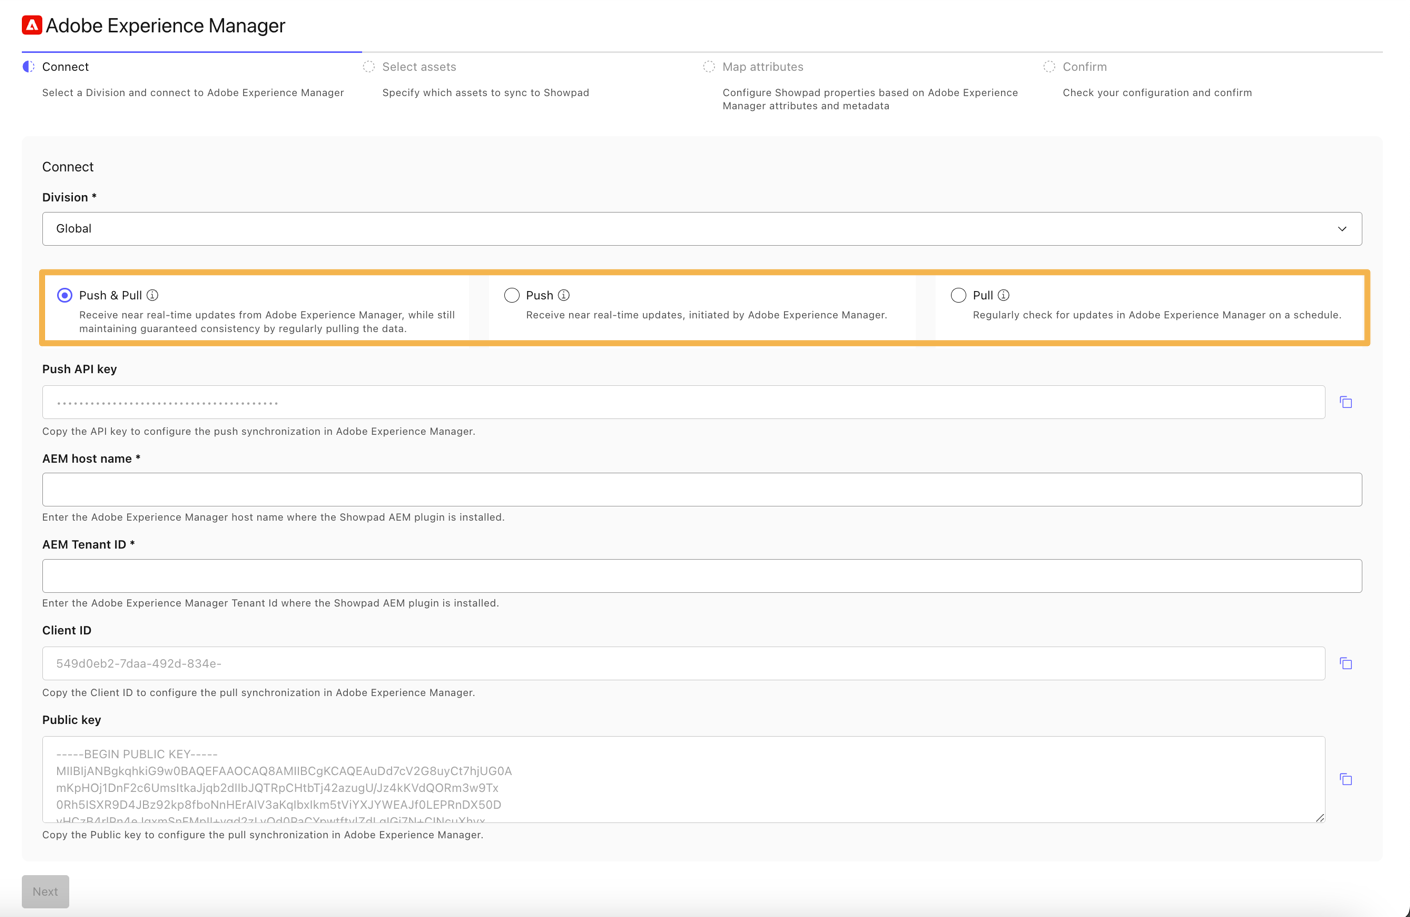Select the Push radio button
The width and height of the screenshot is (1410, 917).
pyautogui.click(x=512, y=295)
